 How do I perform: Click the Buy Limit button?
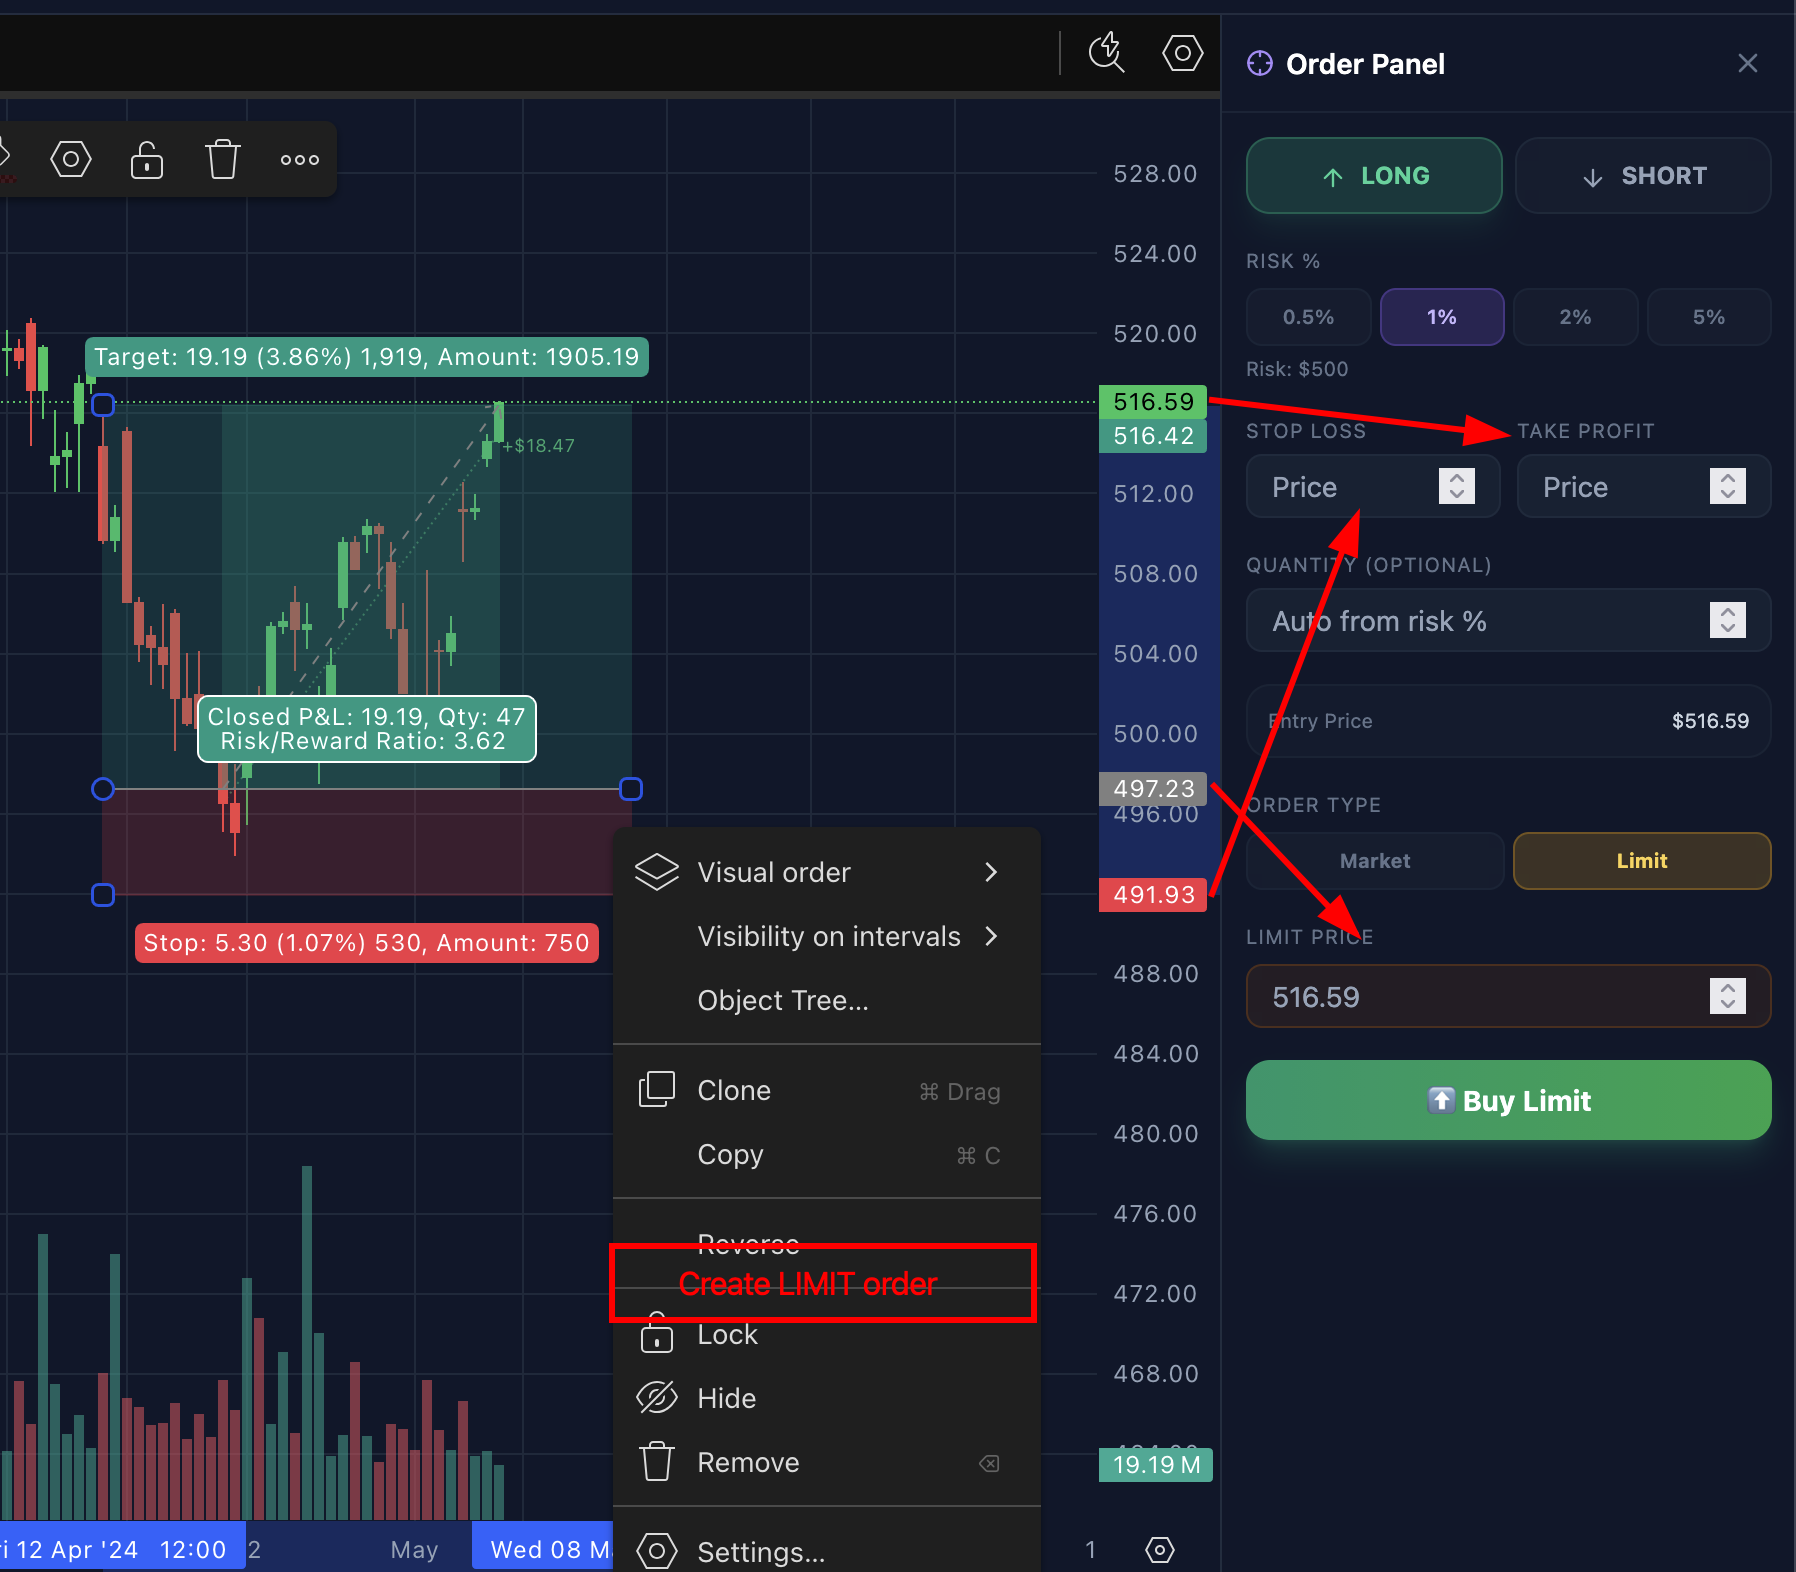[x=1508, y=1100]
